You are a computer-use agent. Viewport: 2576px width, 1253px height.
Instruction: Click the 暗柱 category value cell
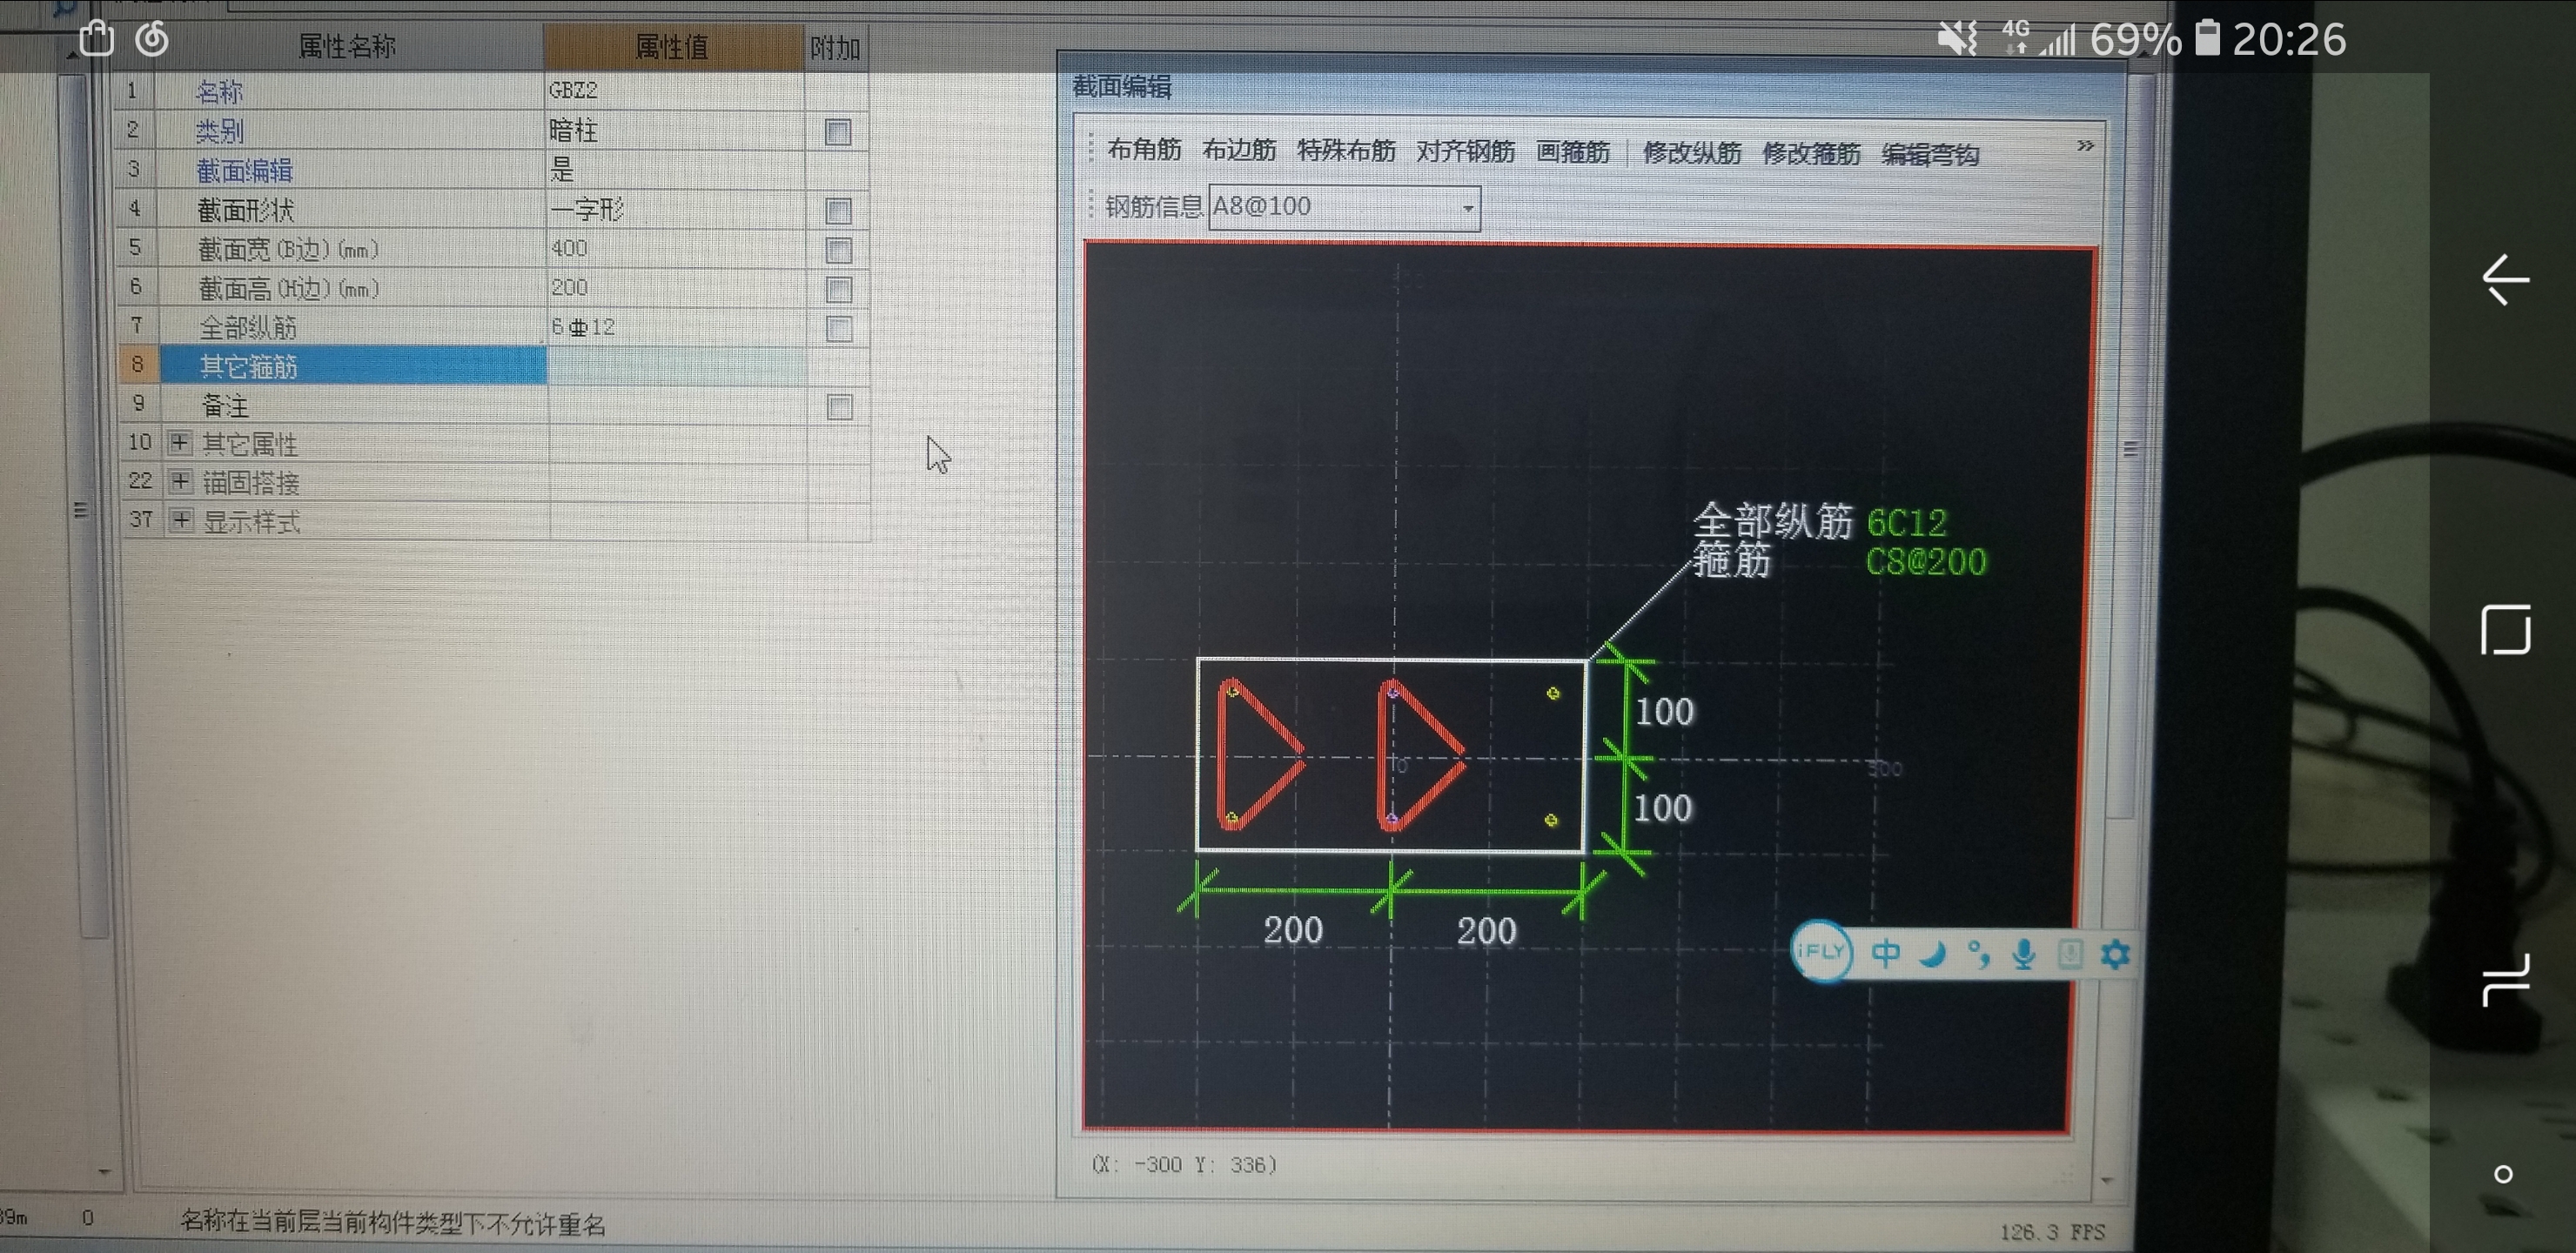pos(675,130)
